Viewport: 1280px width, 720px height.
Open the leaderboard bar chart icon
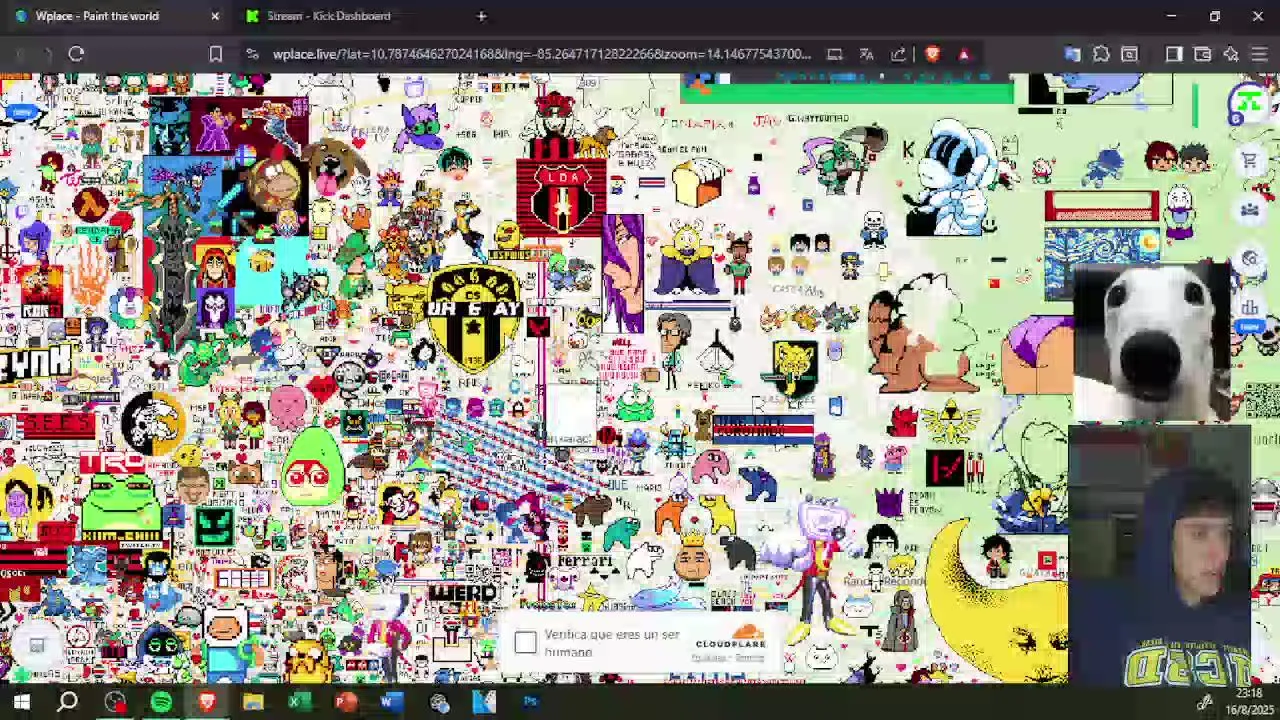point(1249,308)
